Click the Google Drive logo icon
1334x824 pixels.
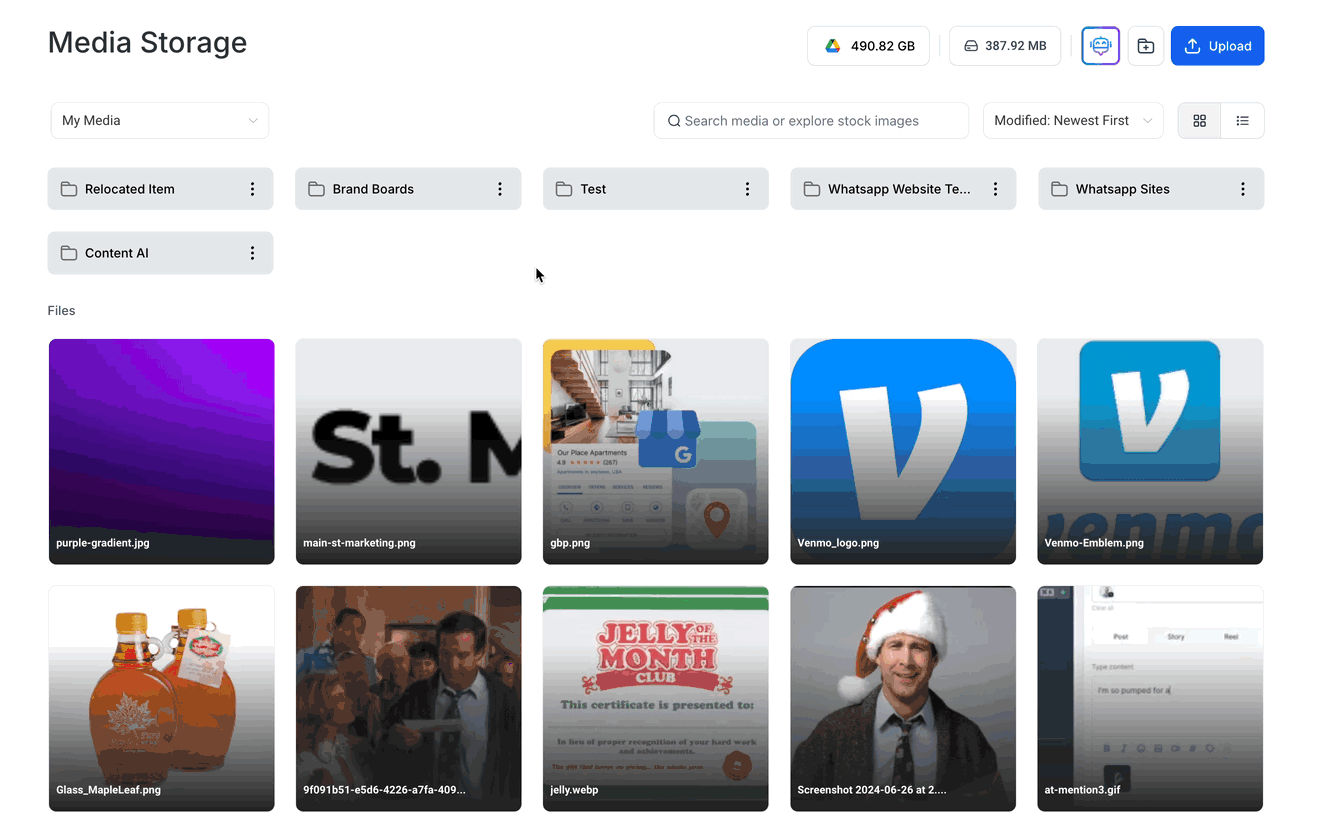[x=832, y=46]
